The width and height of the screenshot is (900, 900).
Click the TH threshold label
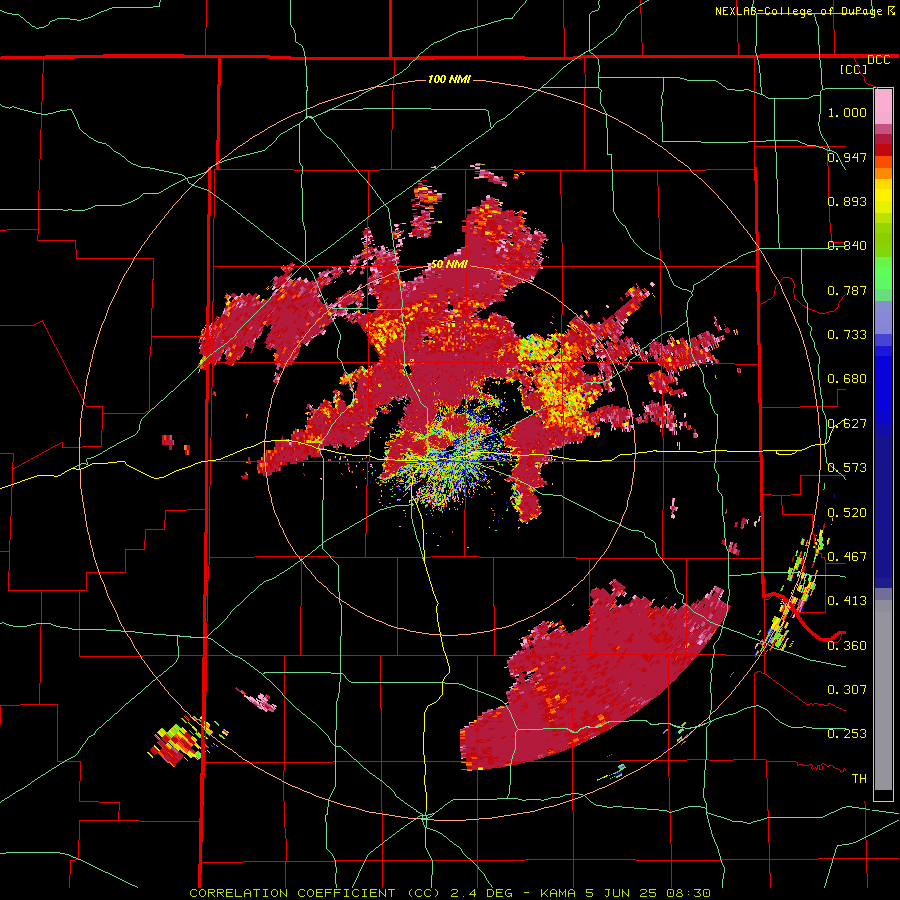tap(859, 778)
